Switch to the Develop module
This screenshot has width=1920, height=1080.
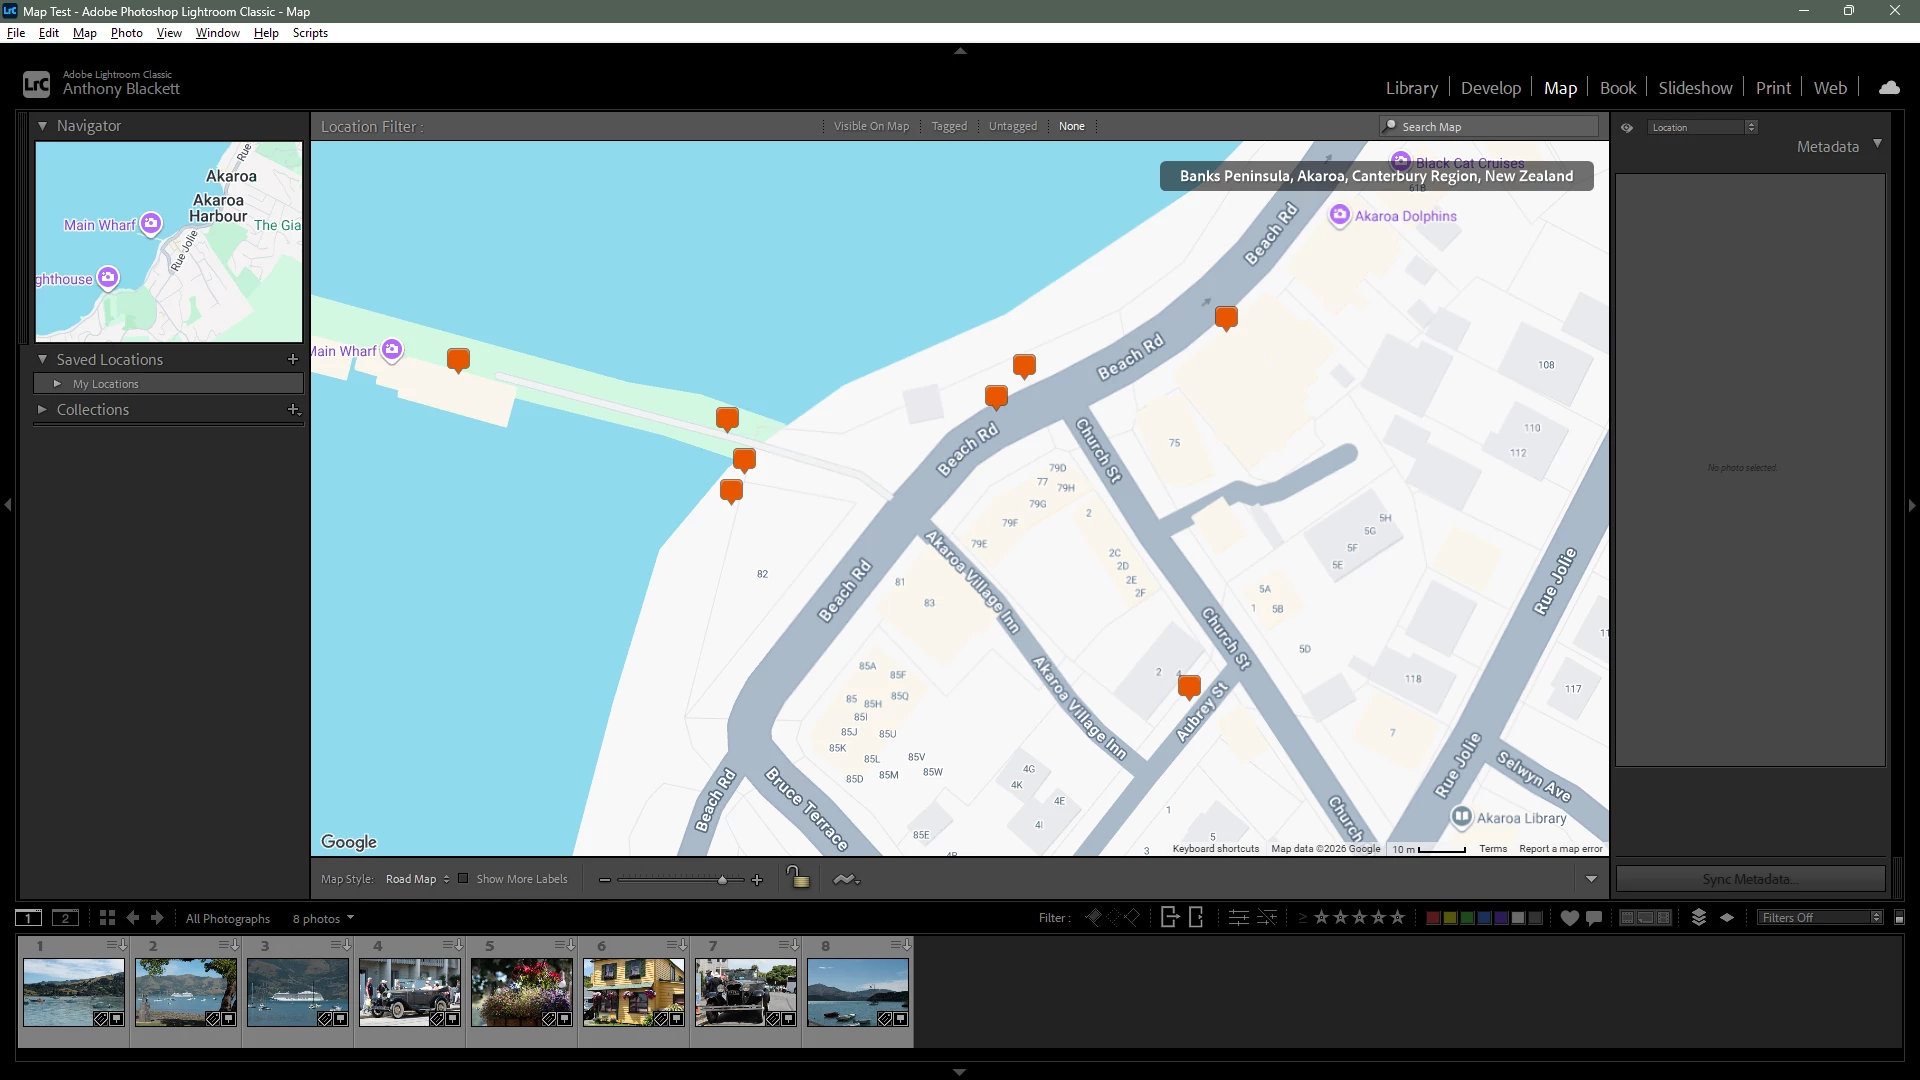coord(1490,88)
